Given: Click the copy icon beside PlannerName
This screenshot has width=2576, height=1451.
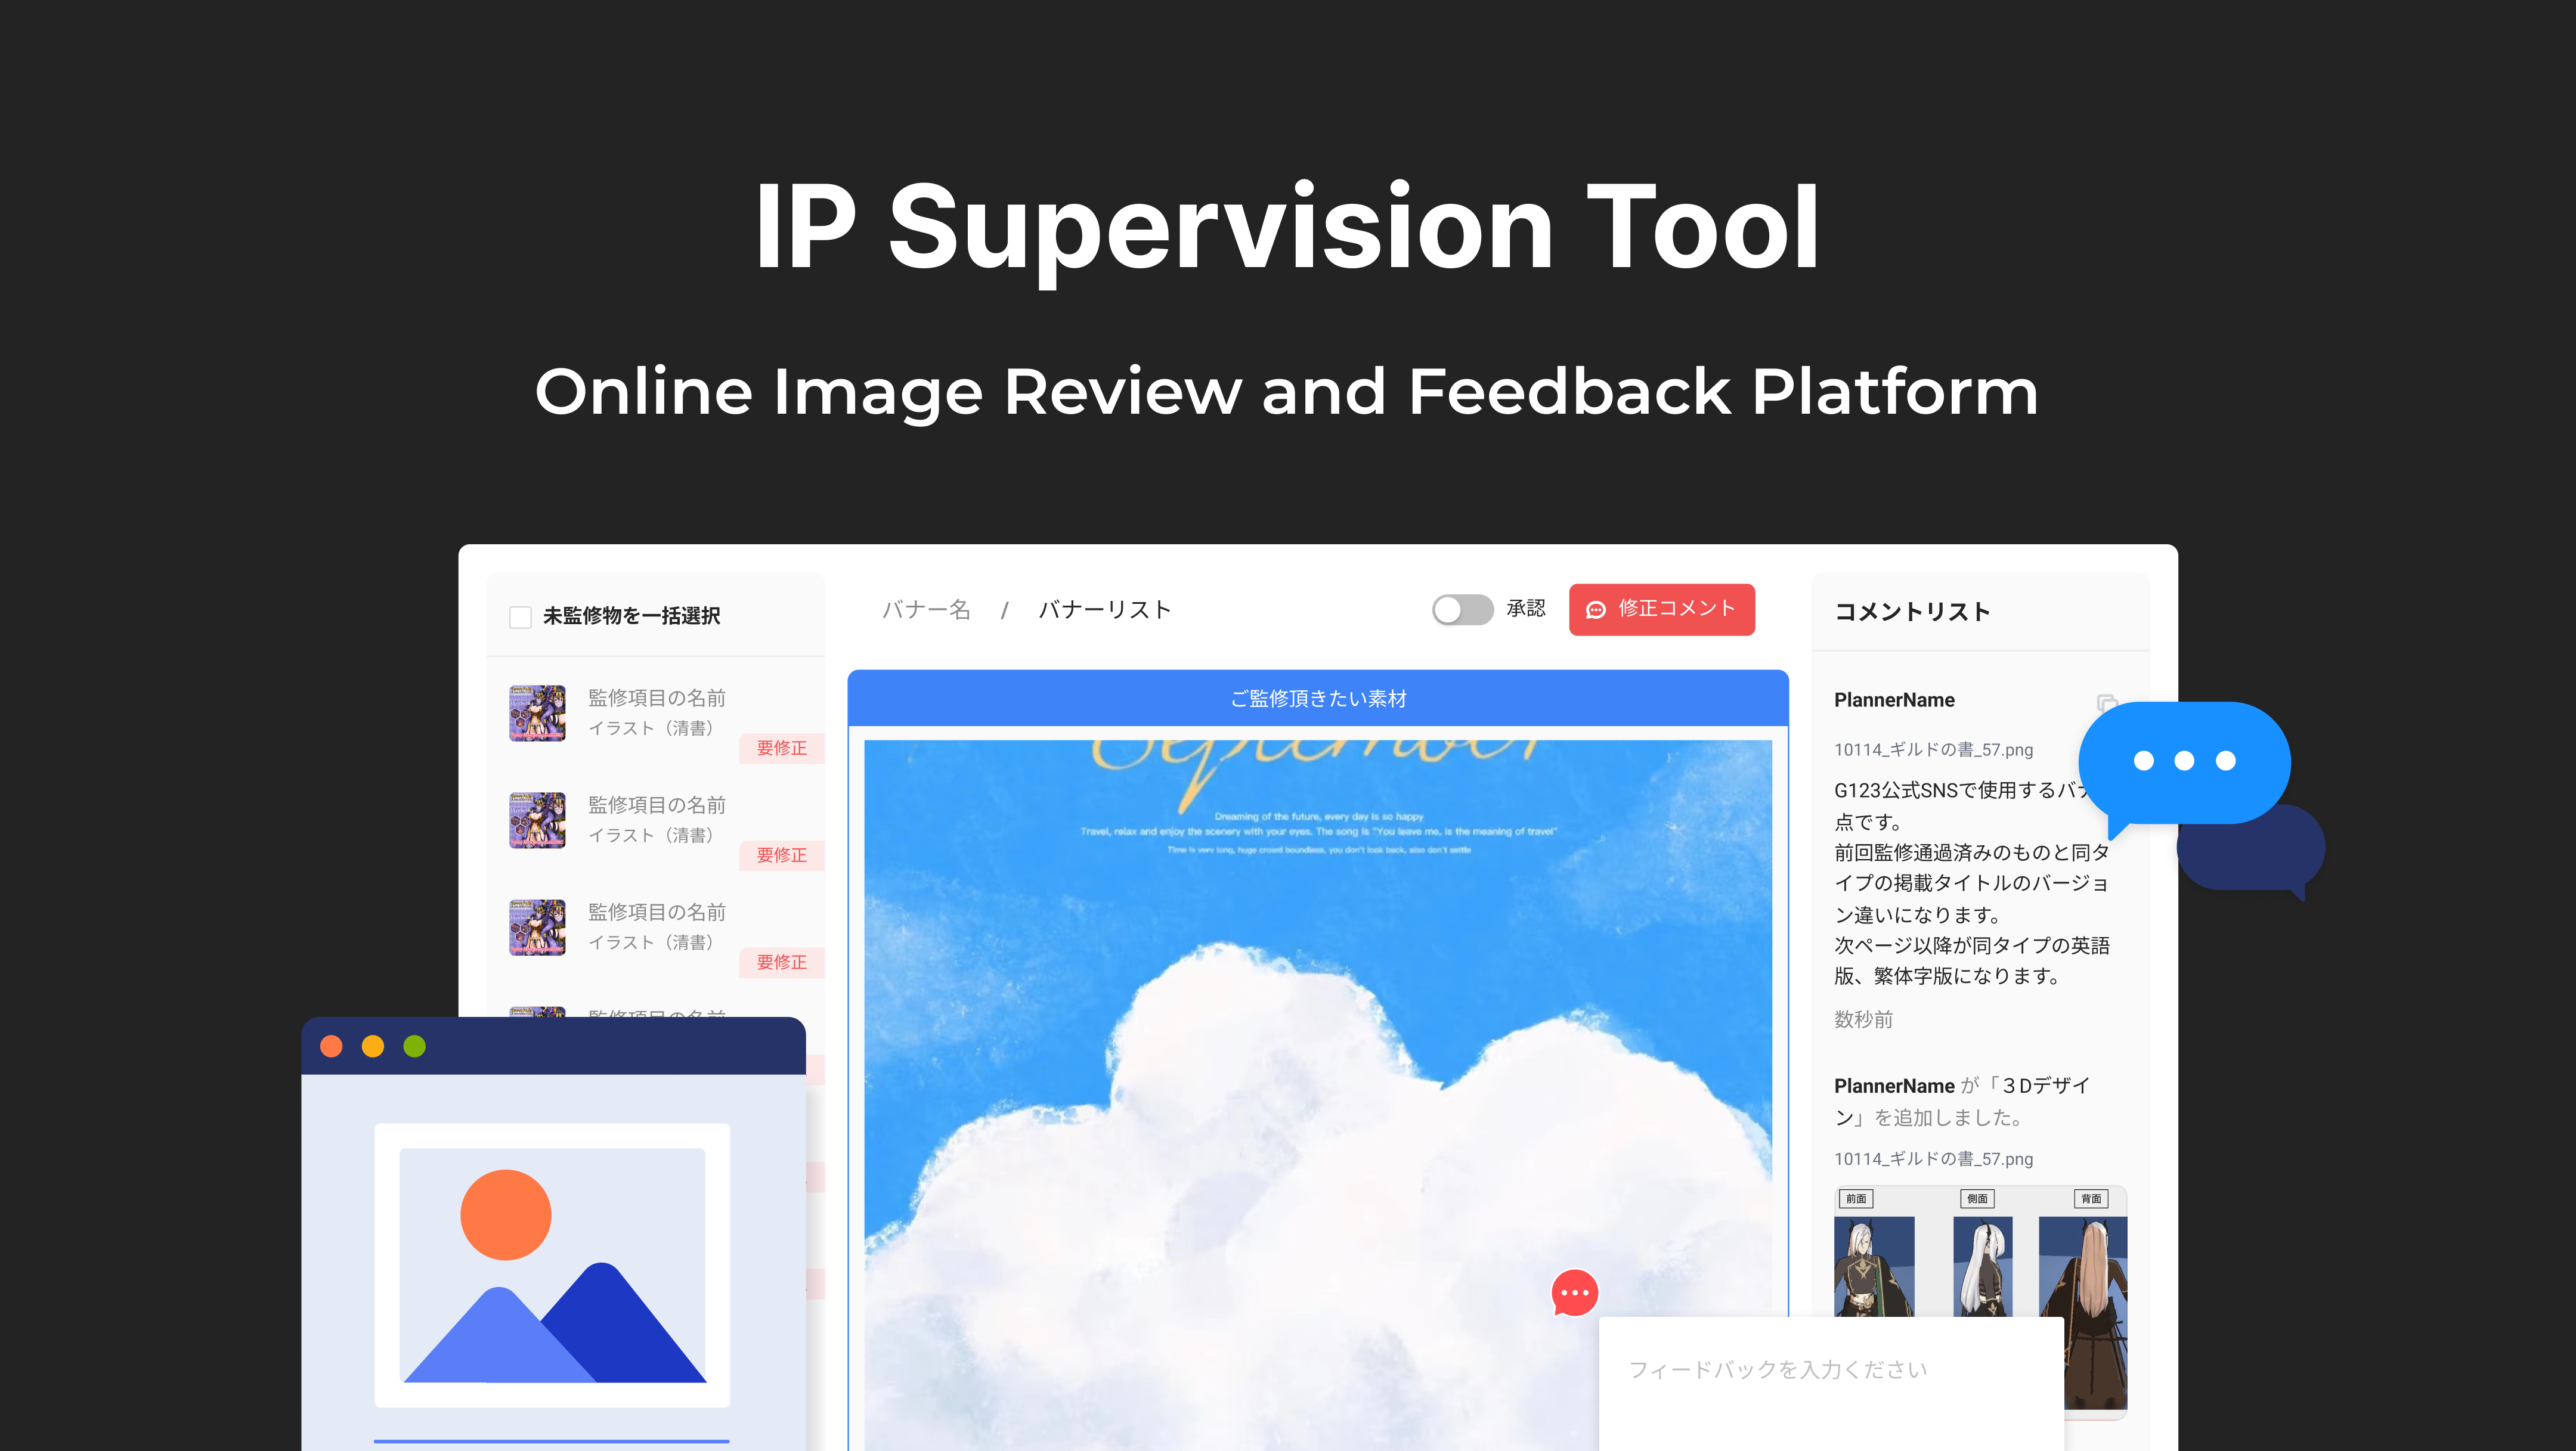Looking at the screenshot, I should point(2105,702).
